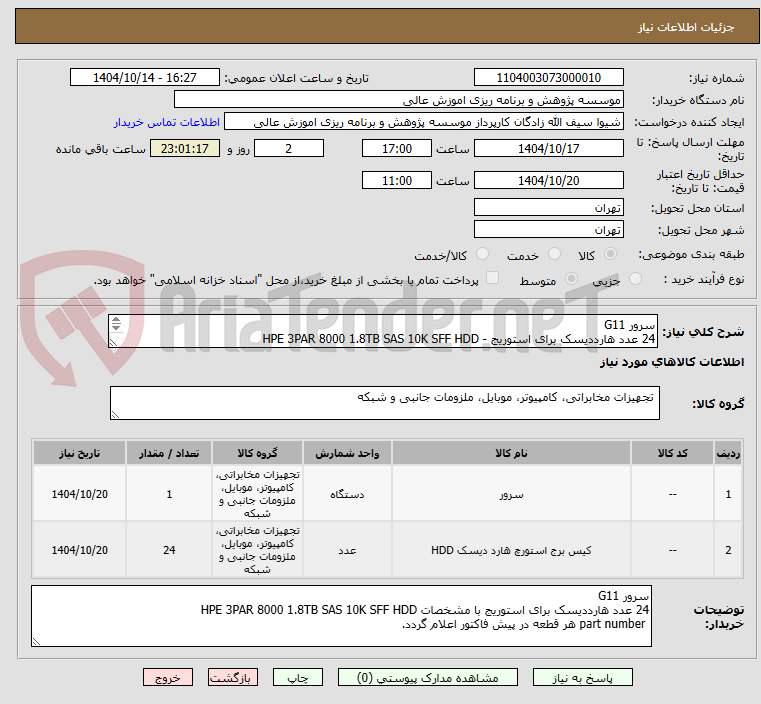The width and height of the screenshot is (761, 704).
Task: Click the announcement date field 1404/10/14 - 16:27
Action: (145, 78)
